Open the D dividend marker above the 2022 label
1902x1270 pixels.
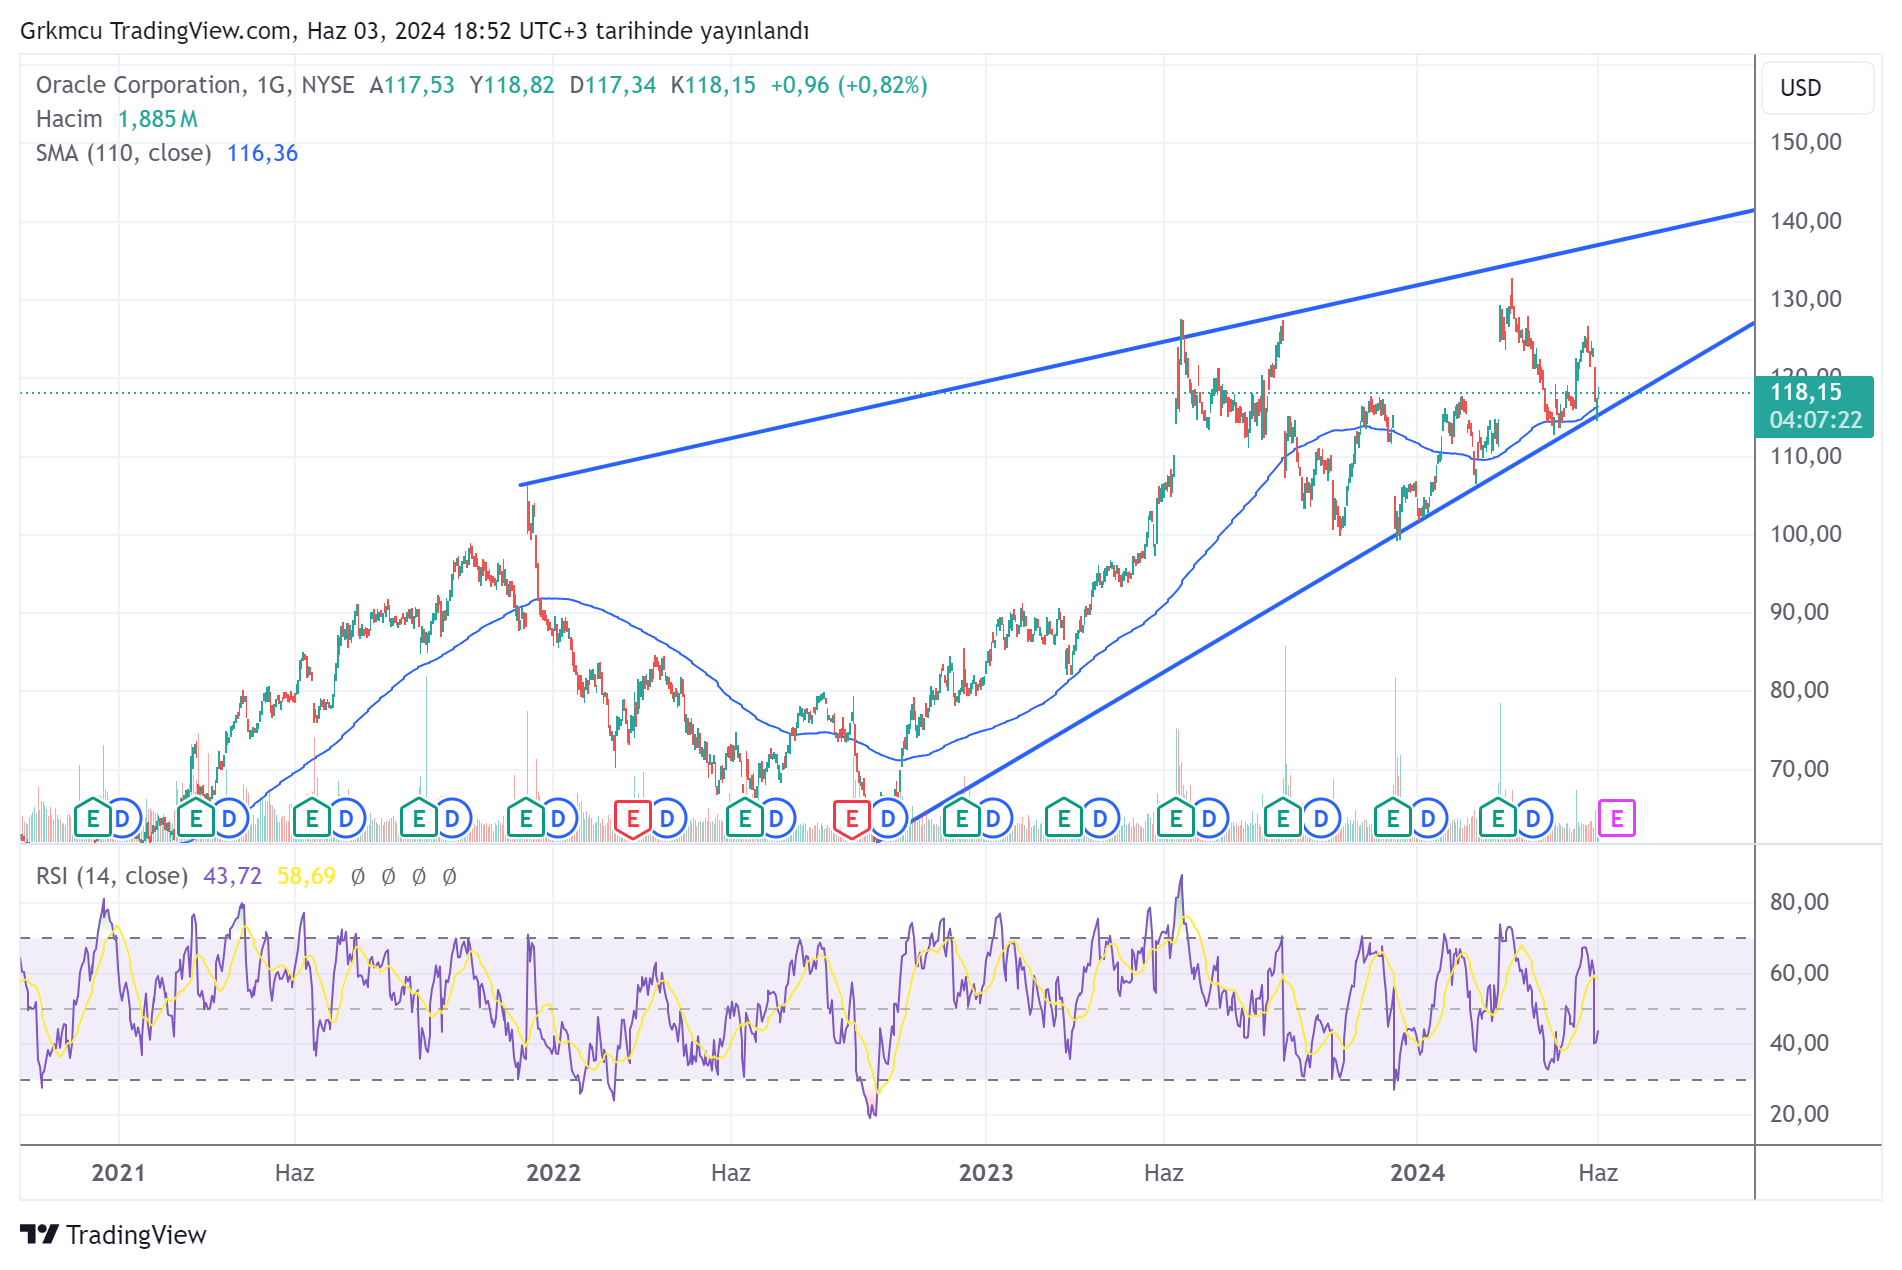point(558,819)
